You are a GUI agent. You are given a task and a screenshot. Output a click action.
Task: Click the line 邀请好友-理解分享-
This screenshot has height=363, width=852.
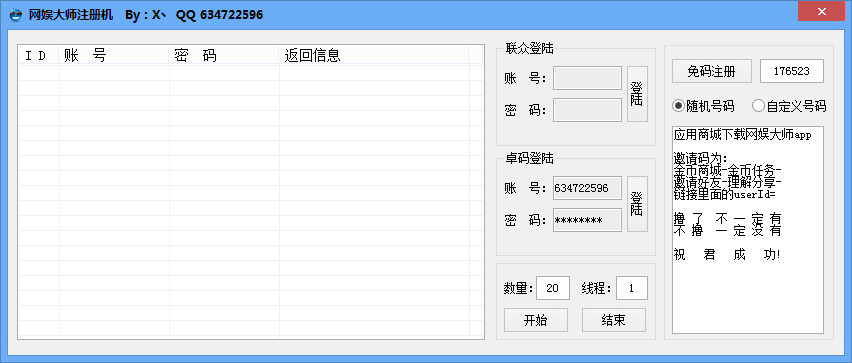tap(728, 182)
